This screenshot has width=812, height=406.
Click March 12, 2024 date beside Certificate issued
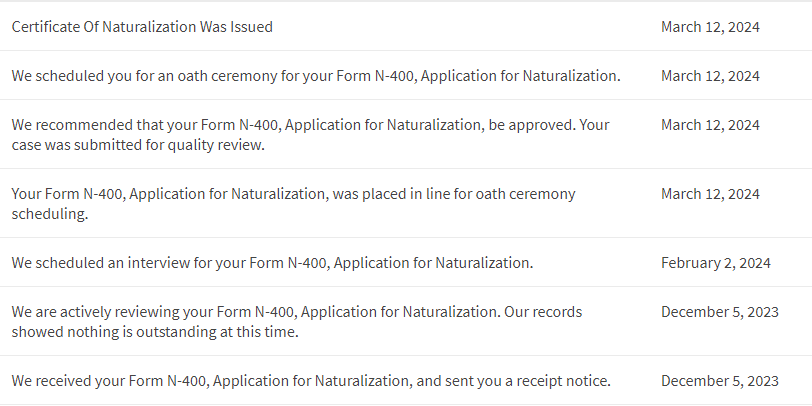pos(710,27)
